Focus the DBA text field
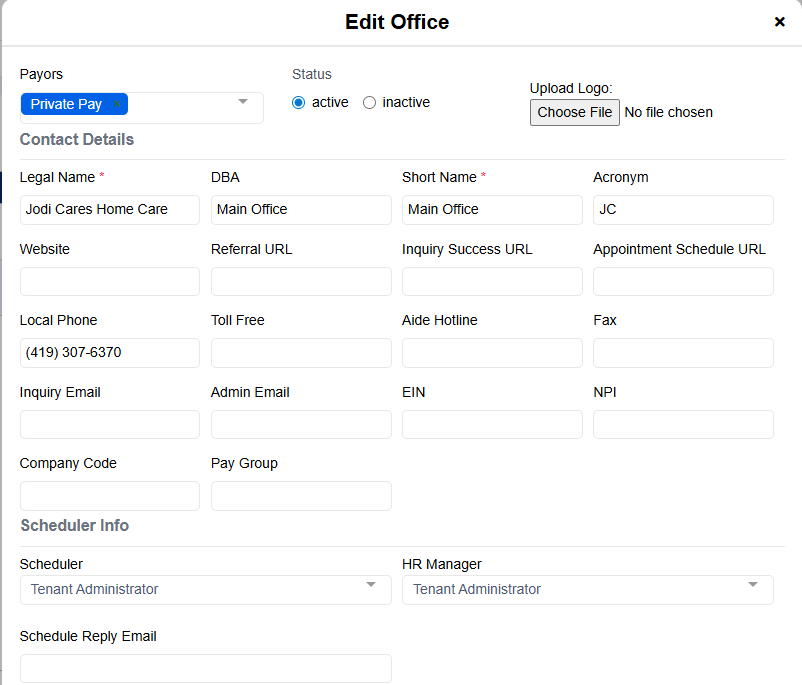The image size is (802, 685). pos(301,210)
